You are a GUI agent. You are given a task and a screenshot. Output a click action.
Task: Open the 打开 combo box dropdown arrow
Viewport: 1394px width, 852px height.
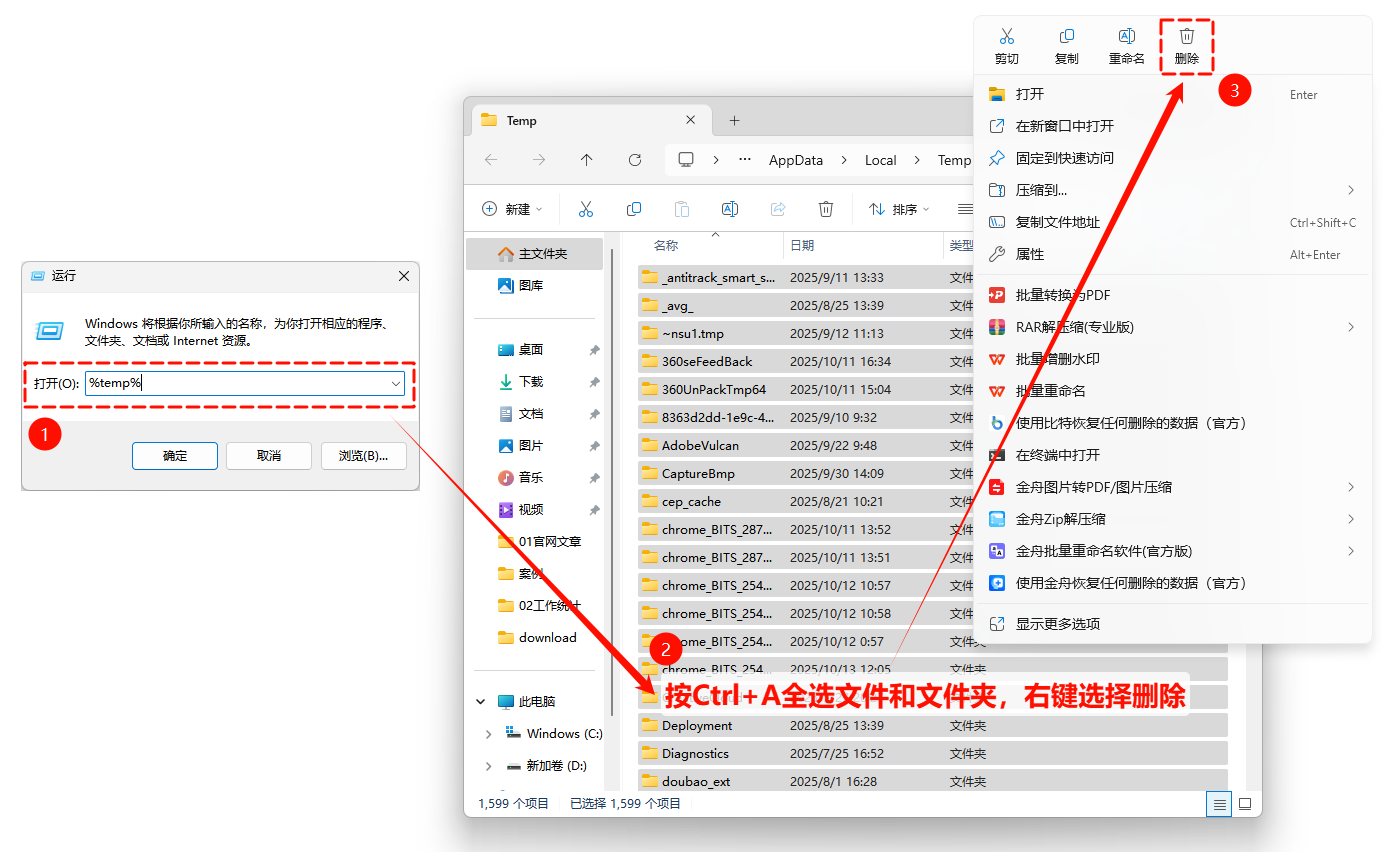(396, 383)
